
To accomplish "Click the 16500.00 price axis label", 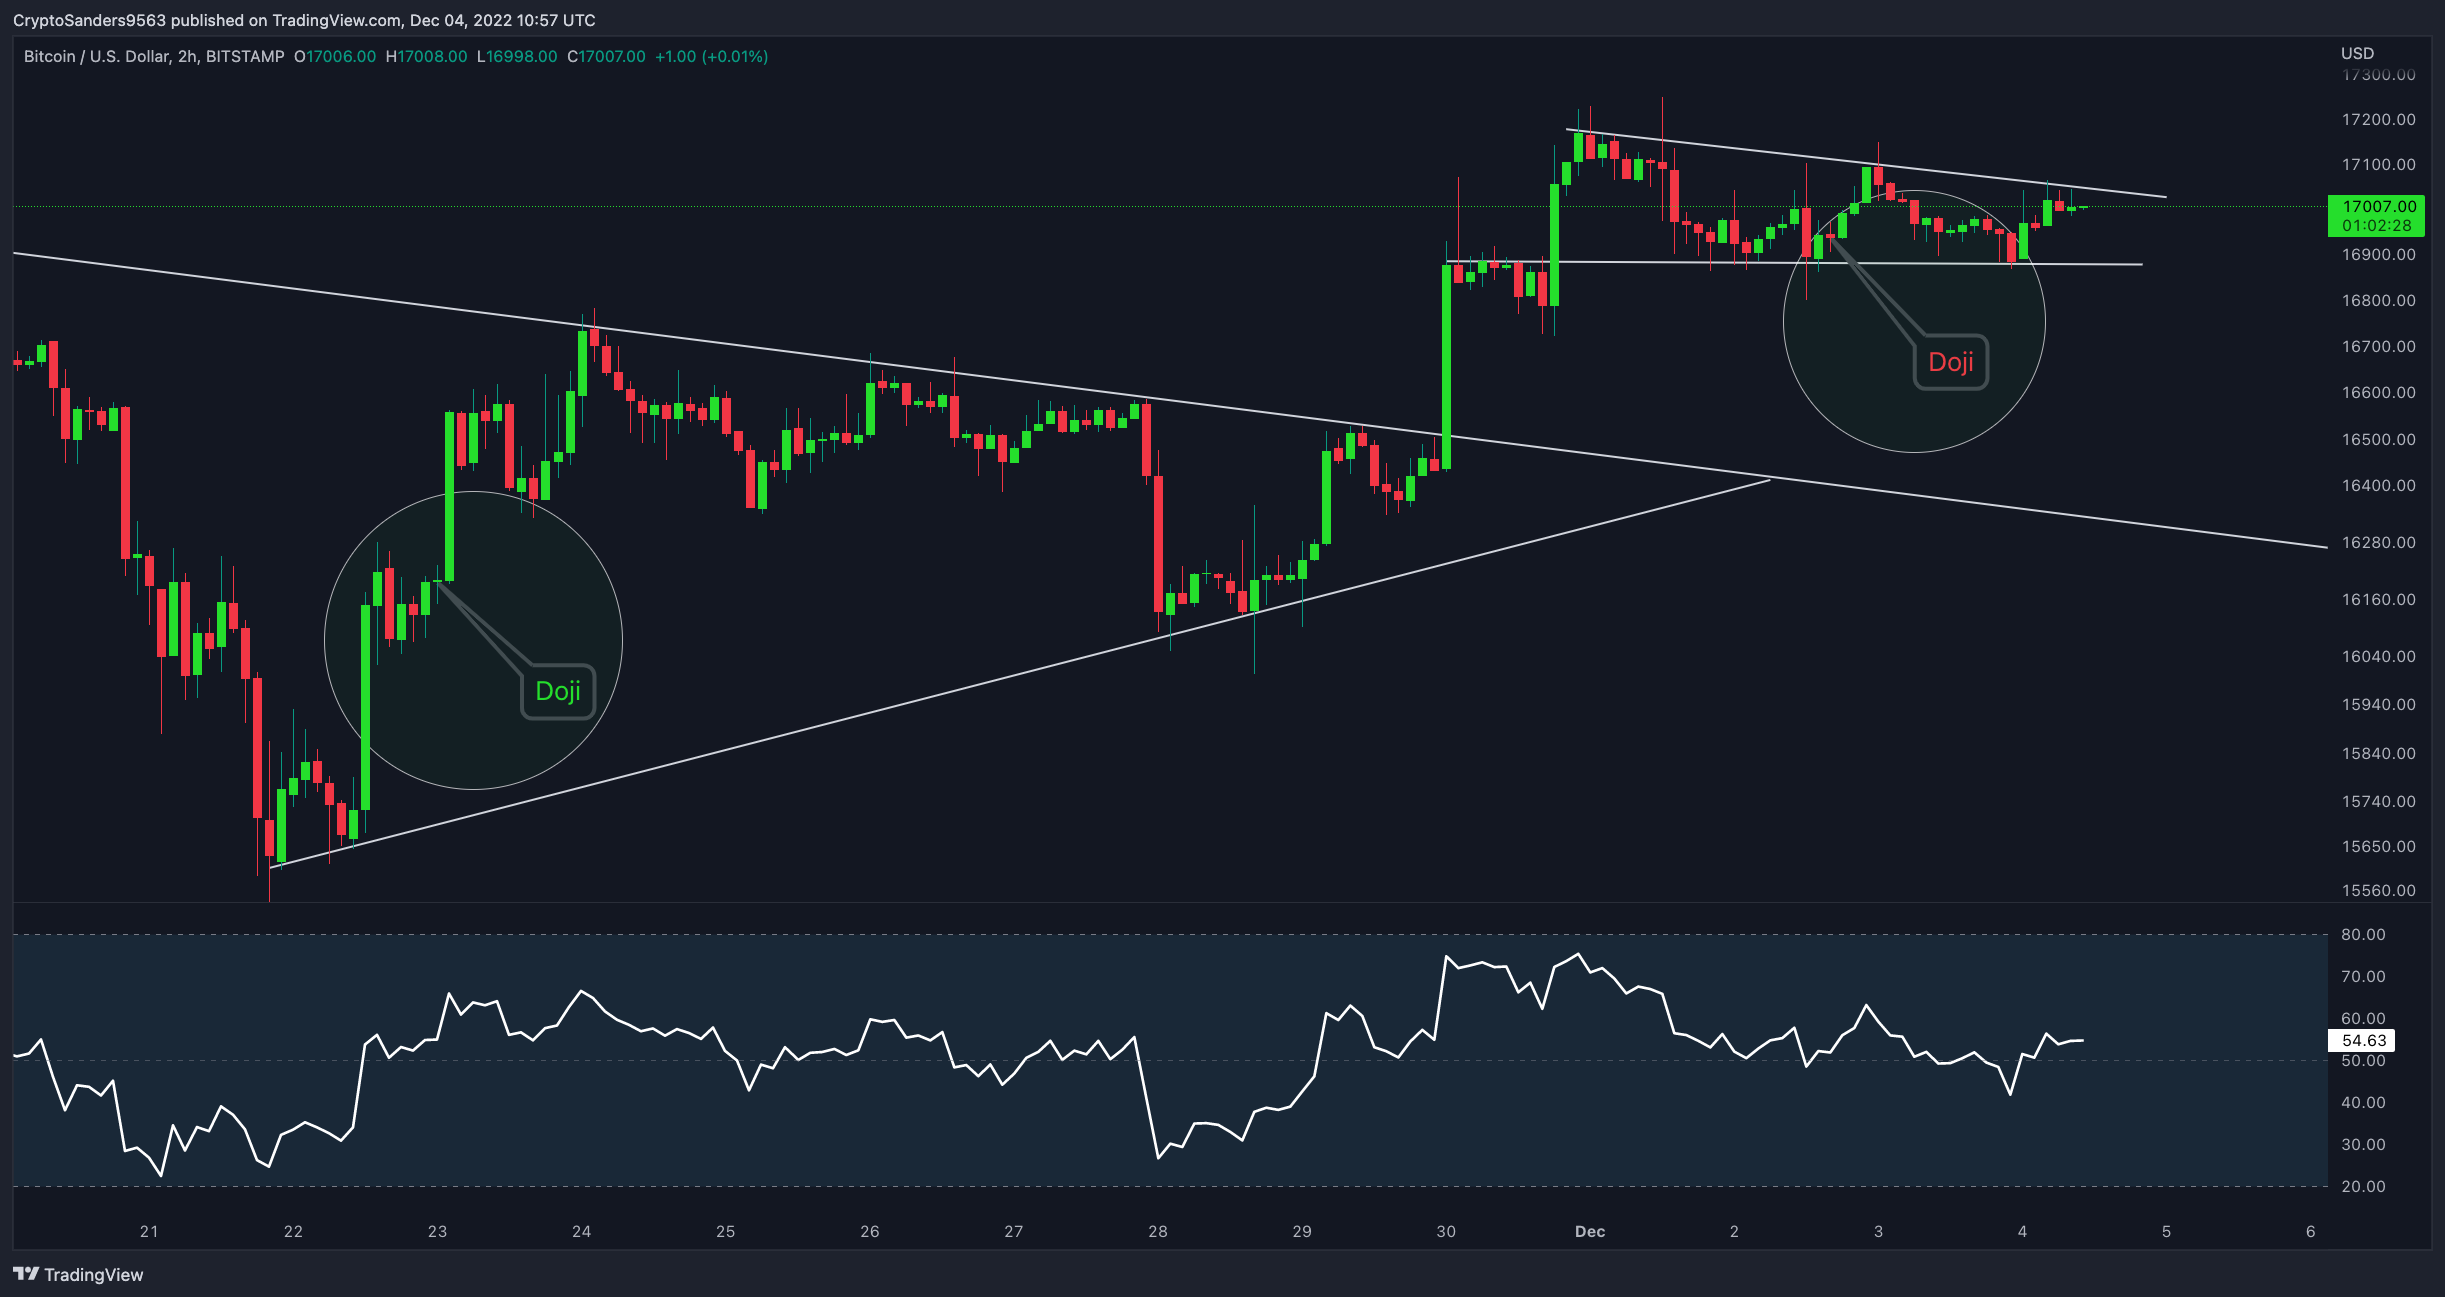I will (2378, 439).
